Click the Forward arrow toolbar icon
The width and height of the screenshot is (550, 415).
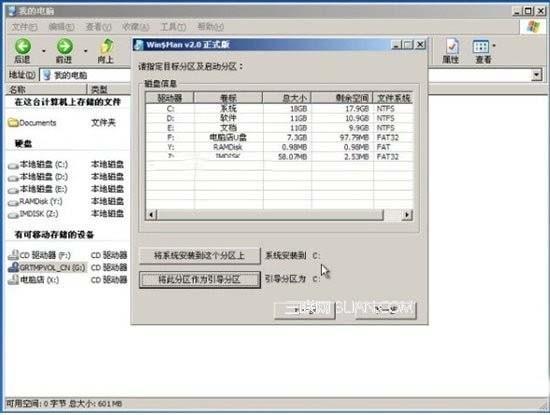65,46
